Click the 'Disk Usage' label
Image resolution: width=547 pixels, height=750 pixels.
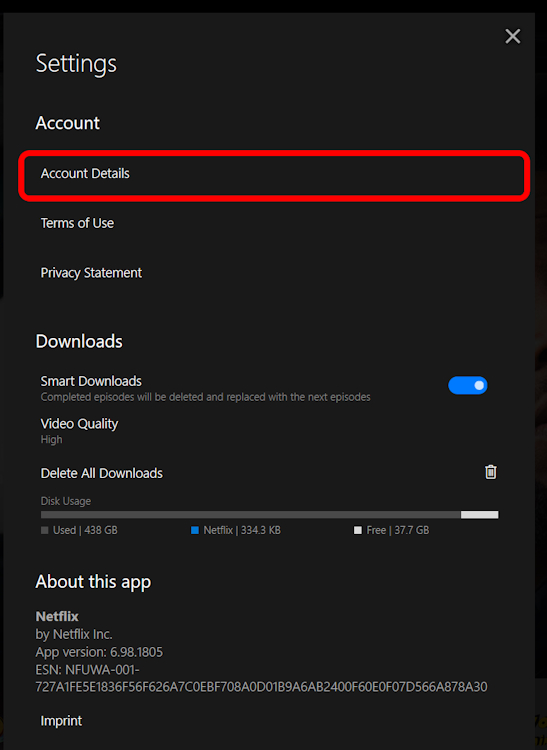pyautogui.click(x=66, y=501)
